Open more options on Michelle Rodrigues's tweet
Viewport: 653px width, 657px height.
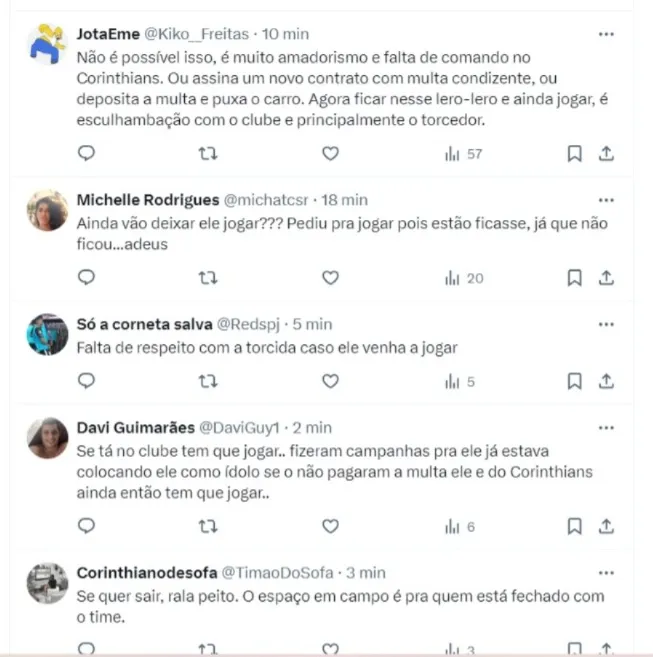coord(606,200)
